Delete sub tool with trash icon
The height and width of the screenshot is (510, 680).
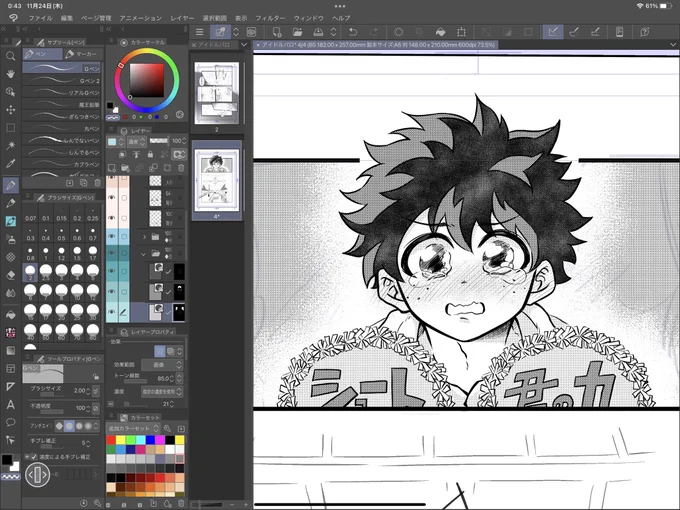98,183
